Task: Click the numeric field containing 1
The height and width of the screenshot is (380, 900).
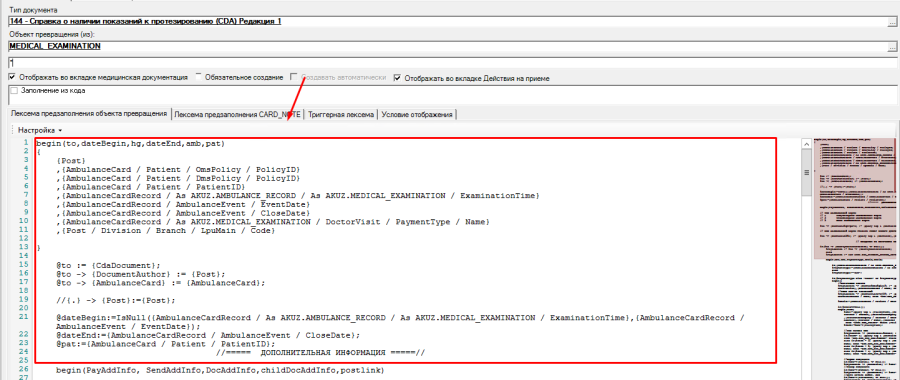Action: click(x=453, y=63)
